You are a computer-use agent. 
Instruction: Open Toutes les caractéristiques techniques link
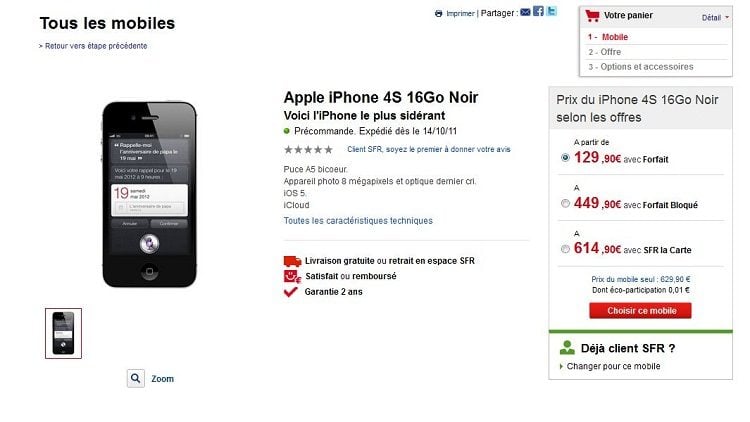click(x=358, y=221)
